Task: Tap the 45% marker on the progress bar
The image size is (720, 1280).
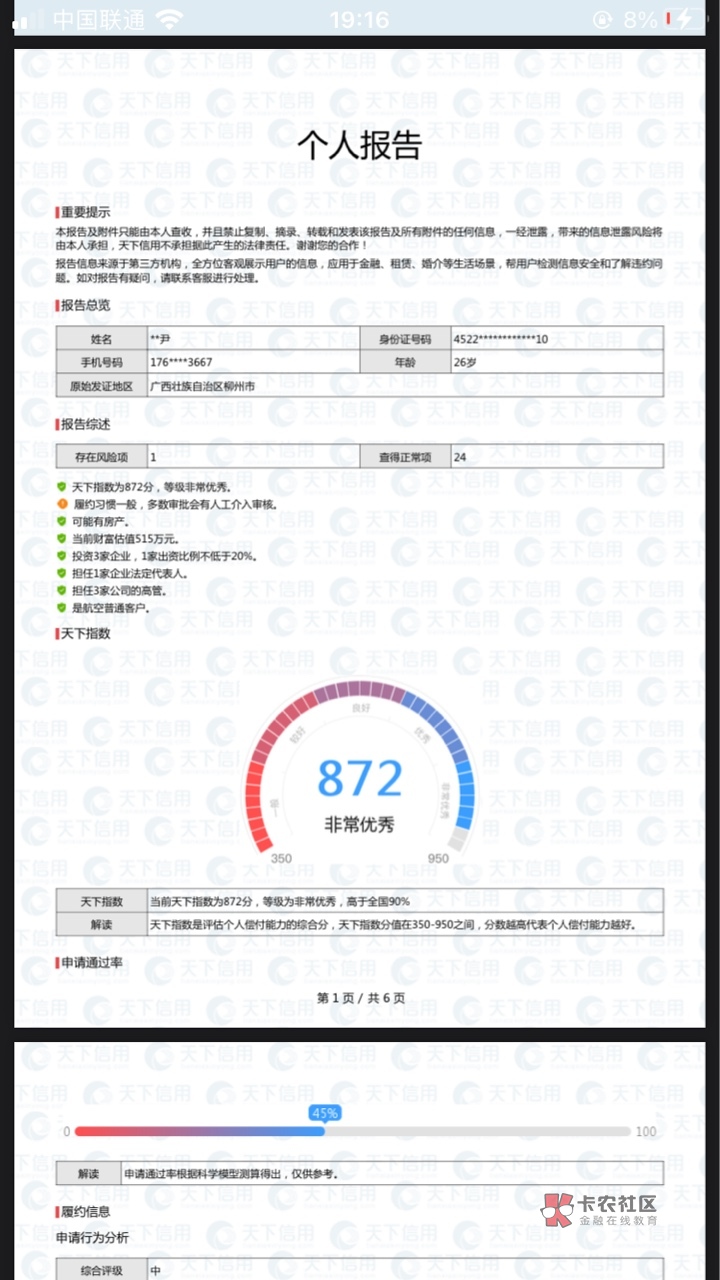Action: (324, 1113)
